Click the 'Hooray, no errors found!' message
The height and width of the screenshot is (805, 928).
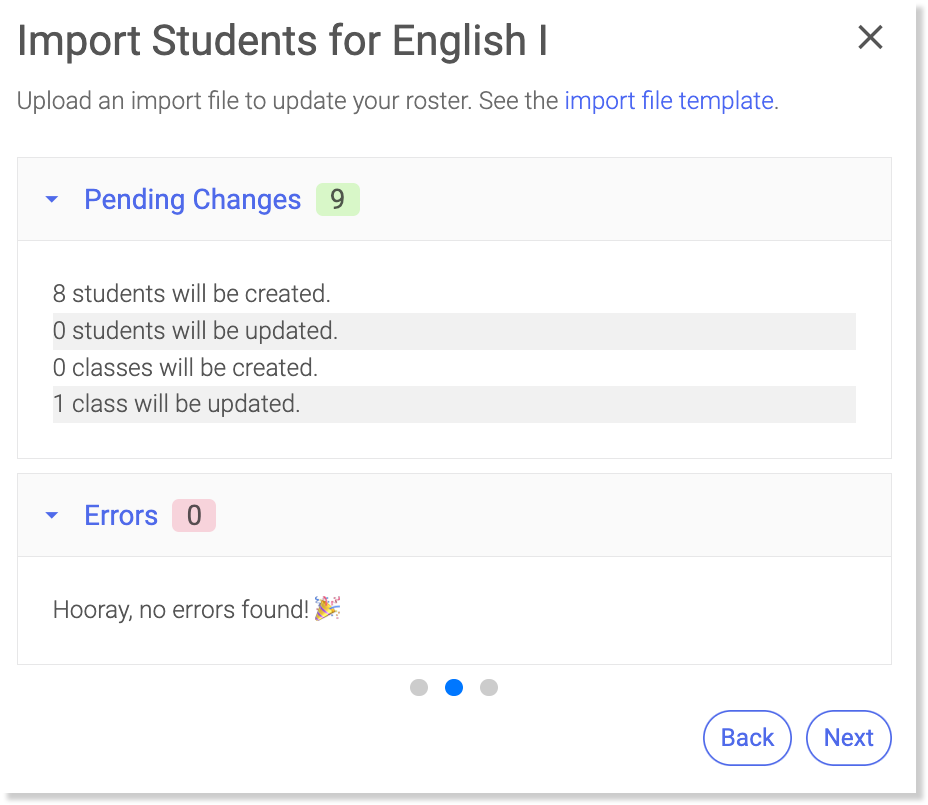(181, 609)
